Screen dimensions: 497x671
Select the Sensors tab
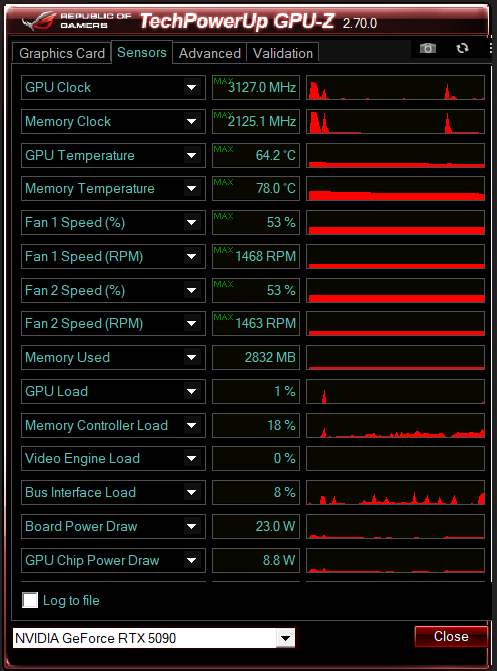click(142, 52)
